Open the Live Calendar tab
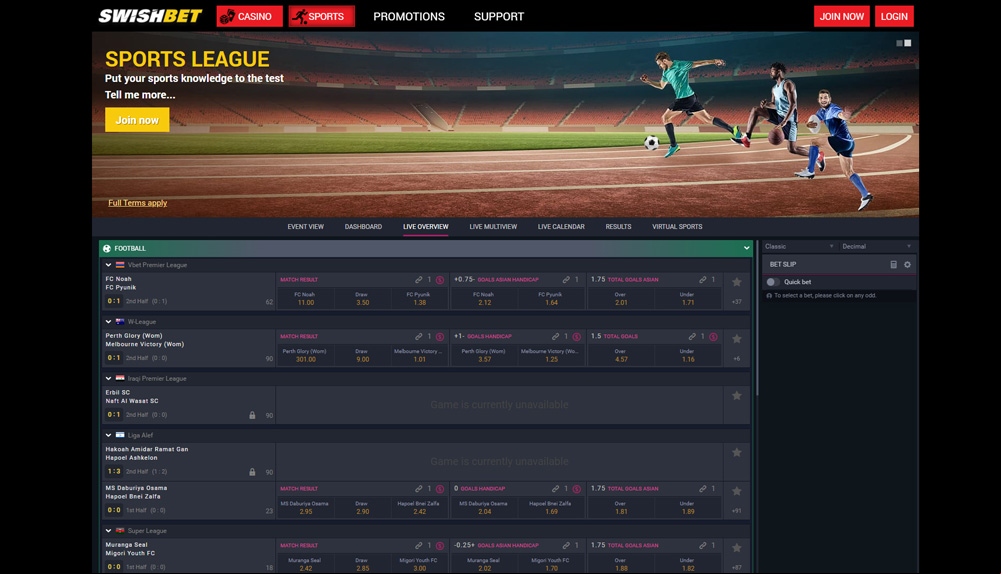This screenshot has width=1001, height=574. point(561,227)
